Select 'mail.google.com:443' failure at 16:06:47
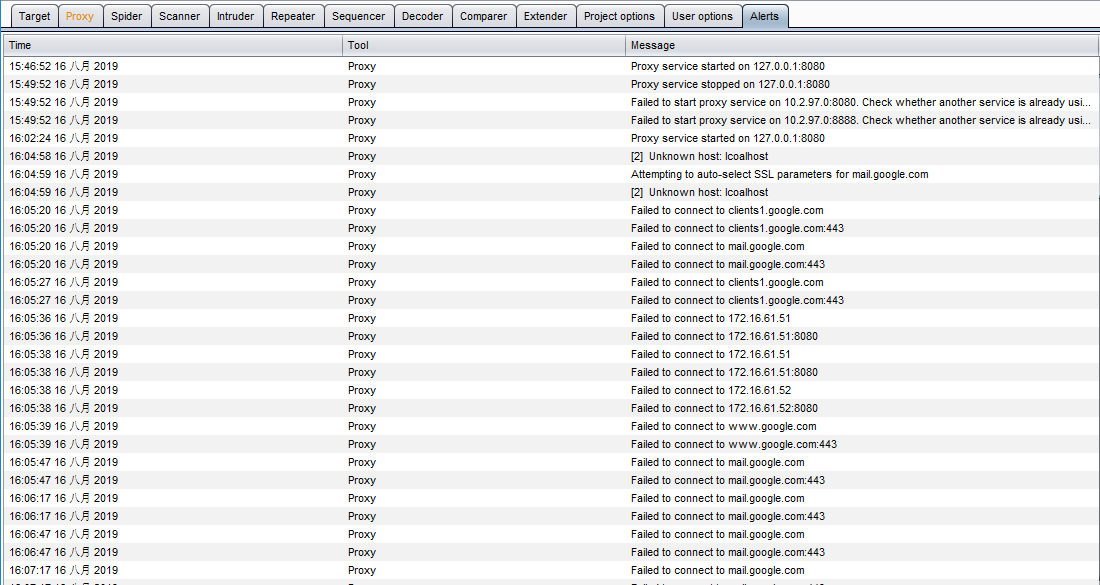The width and height of the screenshot is (1100, 585). coord(727,553)
